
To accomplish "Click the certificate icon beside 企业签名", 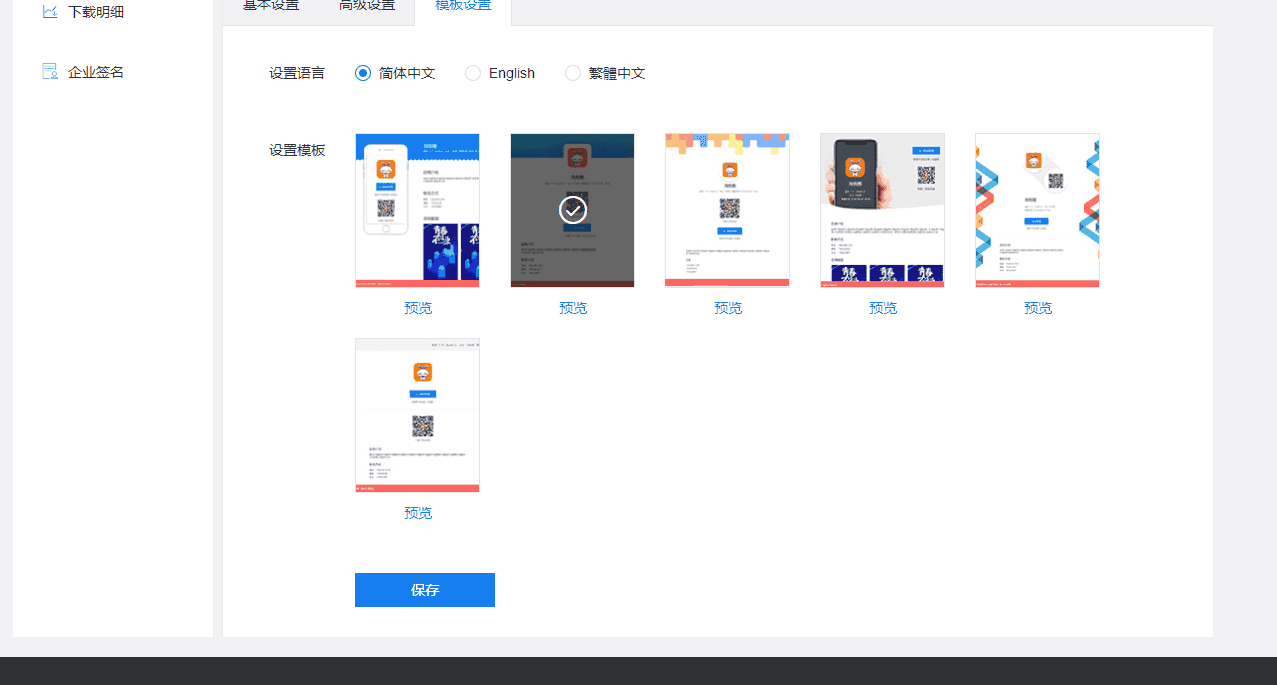I will pyautogui.click(x=50, y=72).
